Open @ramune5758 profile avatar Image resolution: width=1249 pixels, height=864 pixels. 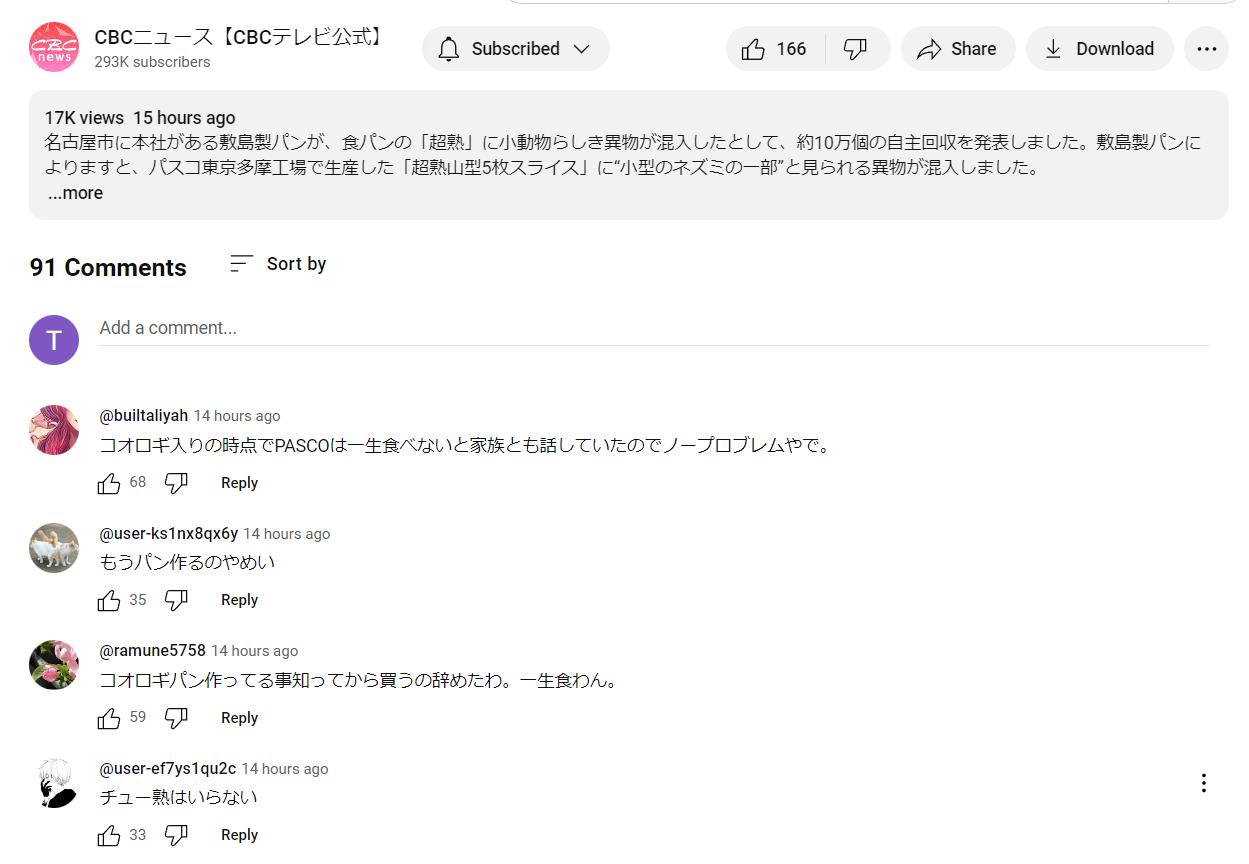(x=54, y=665)
